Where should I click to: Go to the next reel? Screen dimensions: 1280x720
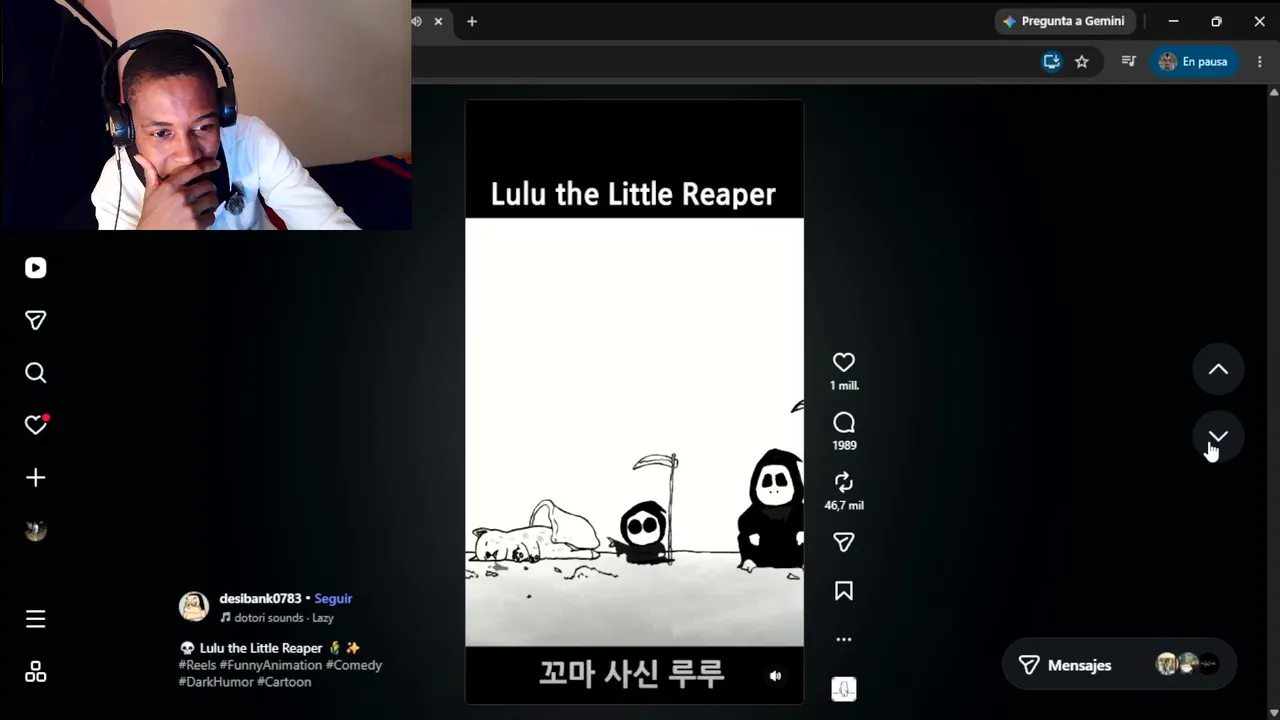[x=1218, y=437]
